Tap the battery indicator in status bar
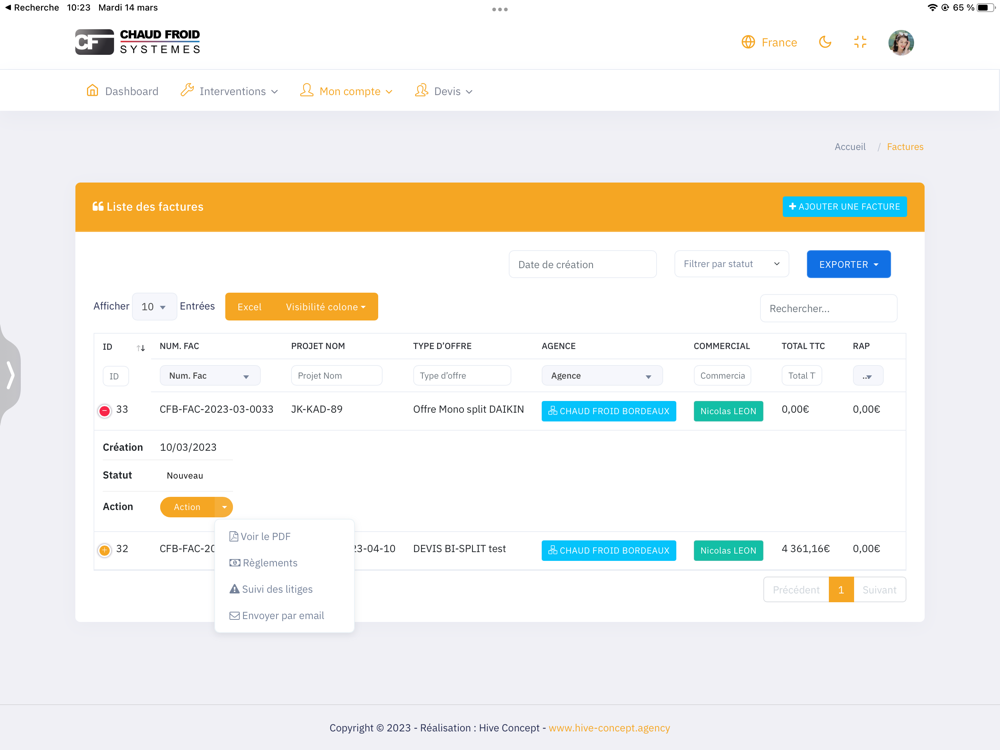Image resolution: width=1000 pixels, height=750 pixels. pyautogui.click(x=985, y=8)
